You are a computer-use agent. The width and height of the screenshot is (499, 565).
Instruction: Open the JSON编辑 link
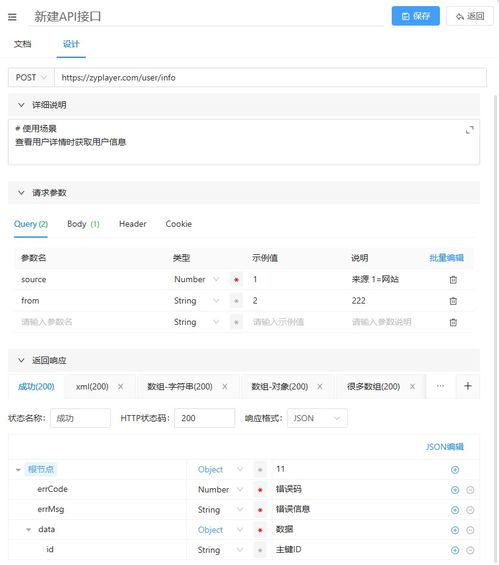pos(445,447)
